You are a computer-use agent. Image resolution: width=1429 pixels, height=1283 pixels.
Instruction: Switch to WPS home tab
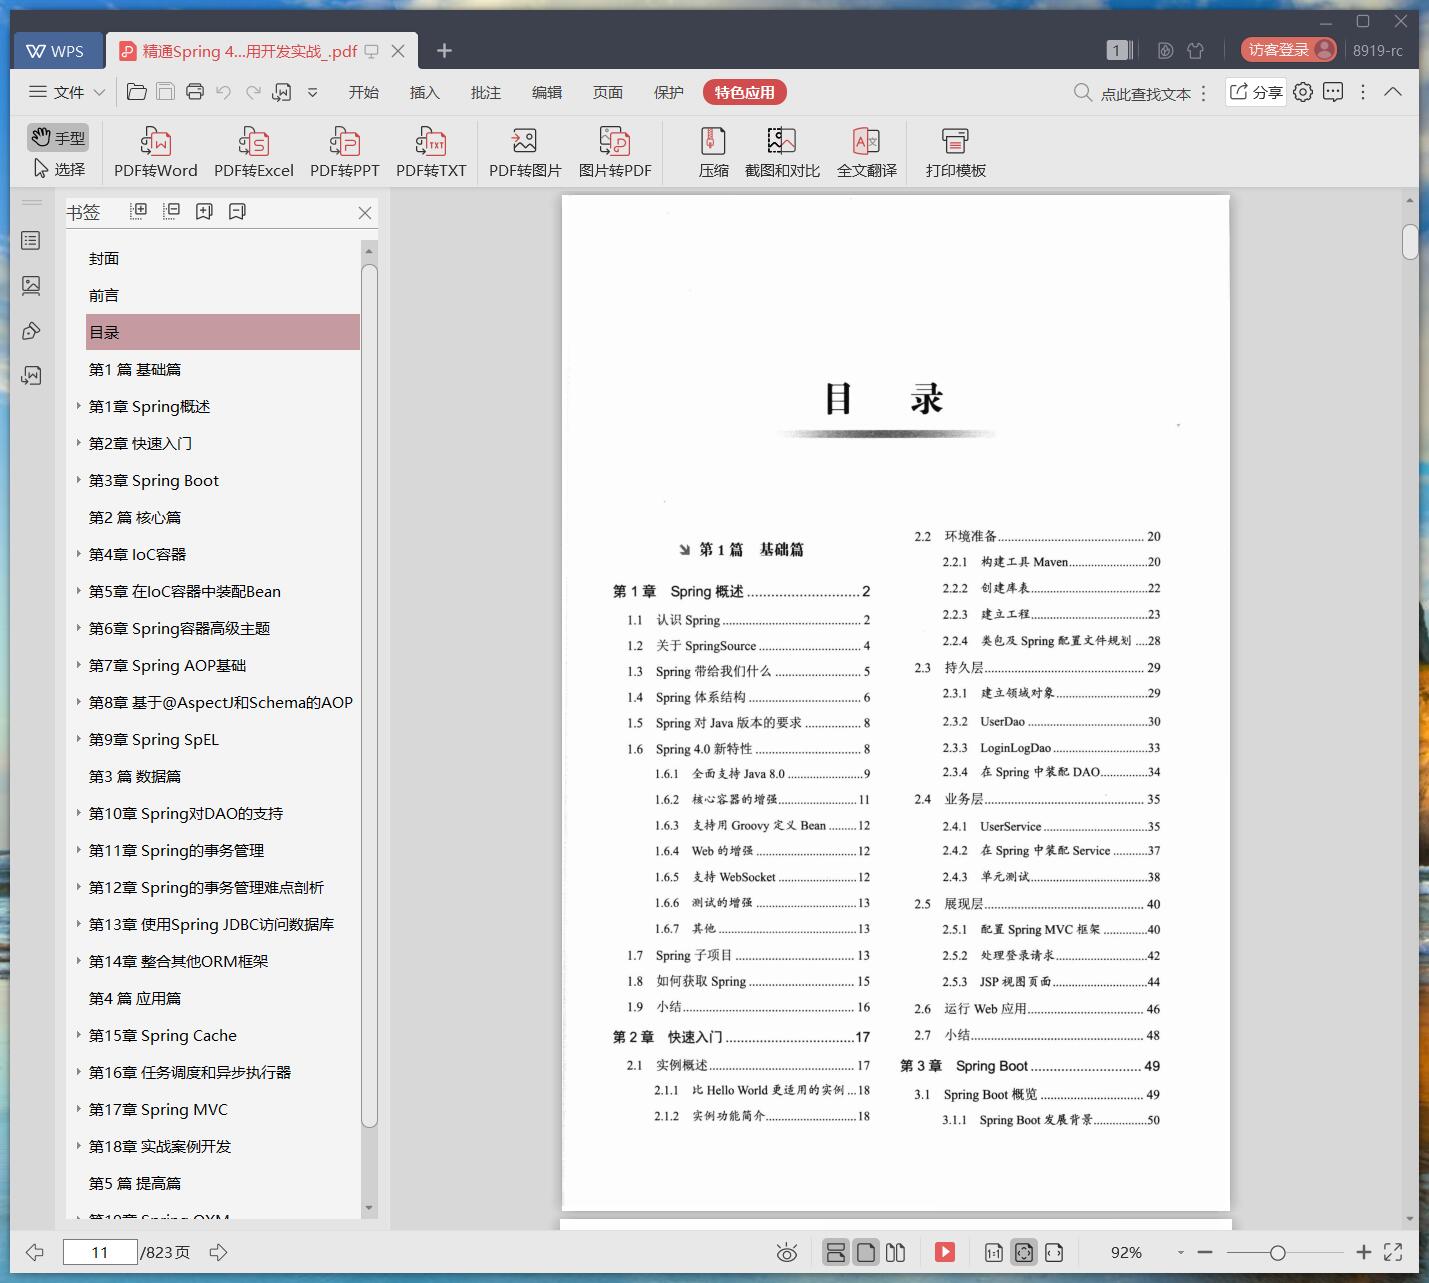pos(57,51)
